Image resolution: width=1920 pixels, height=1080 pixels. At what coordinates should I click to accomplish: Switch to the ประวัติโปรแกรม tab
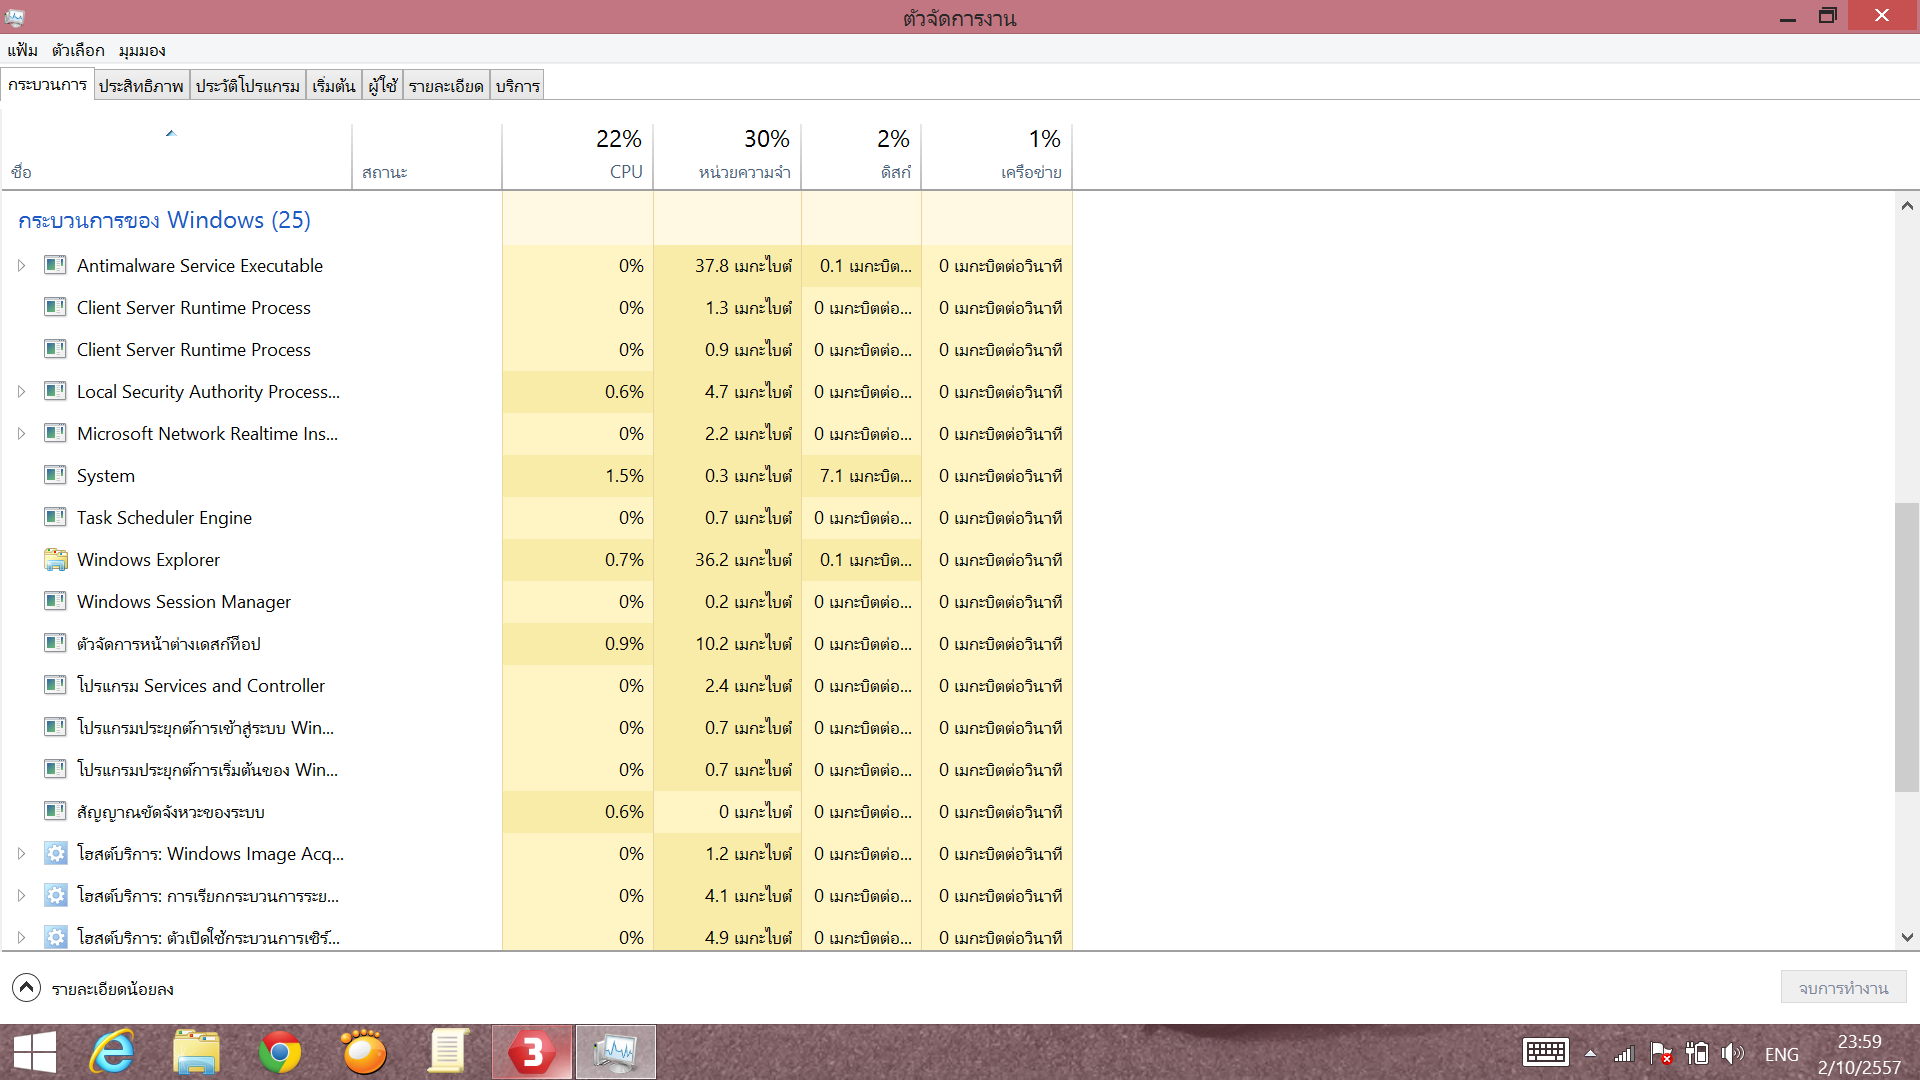[x=248, y=86]
